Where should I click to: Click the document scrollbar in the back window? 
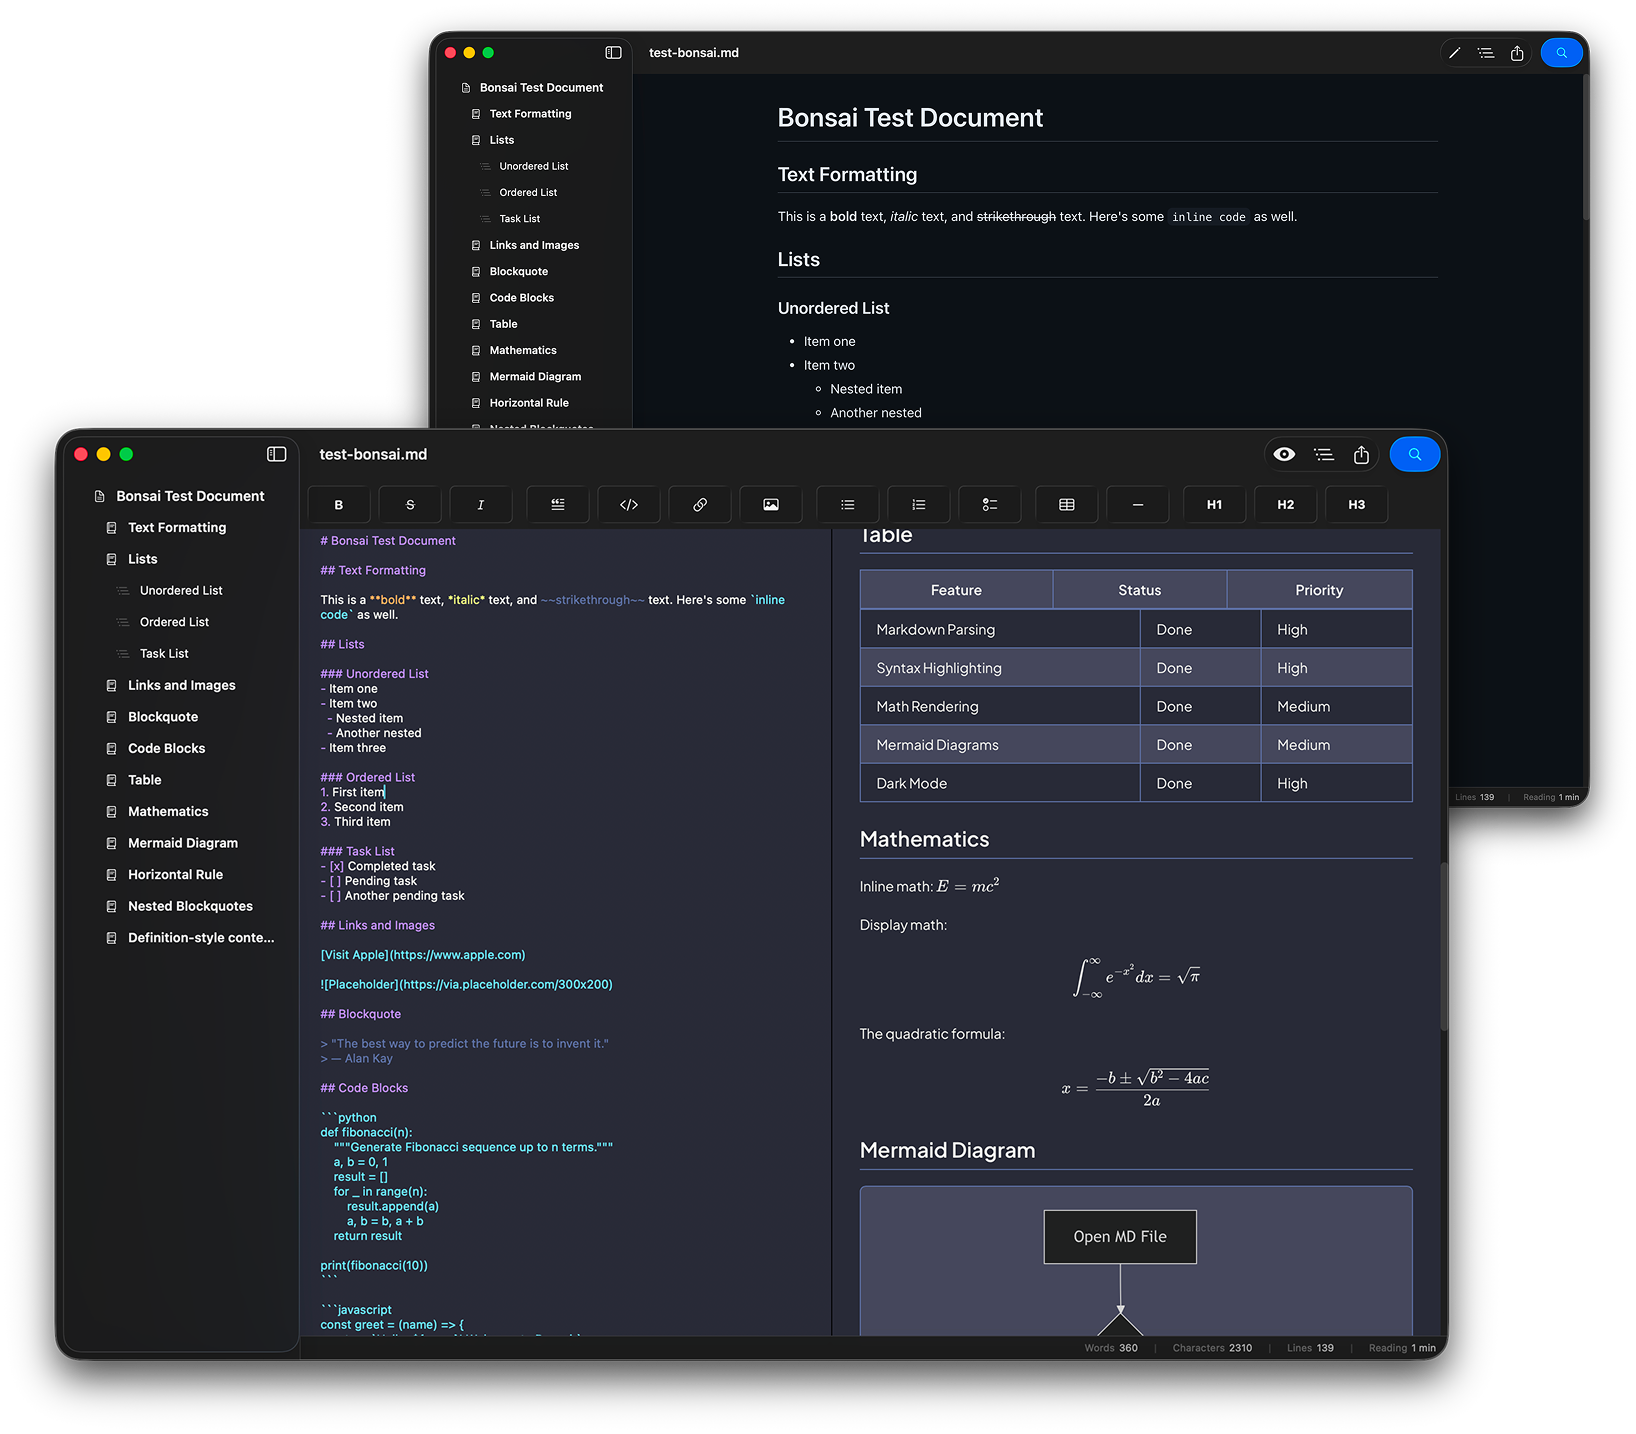[x=1586, y=148]
